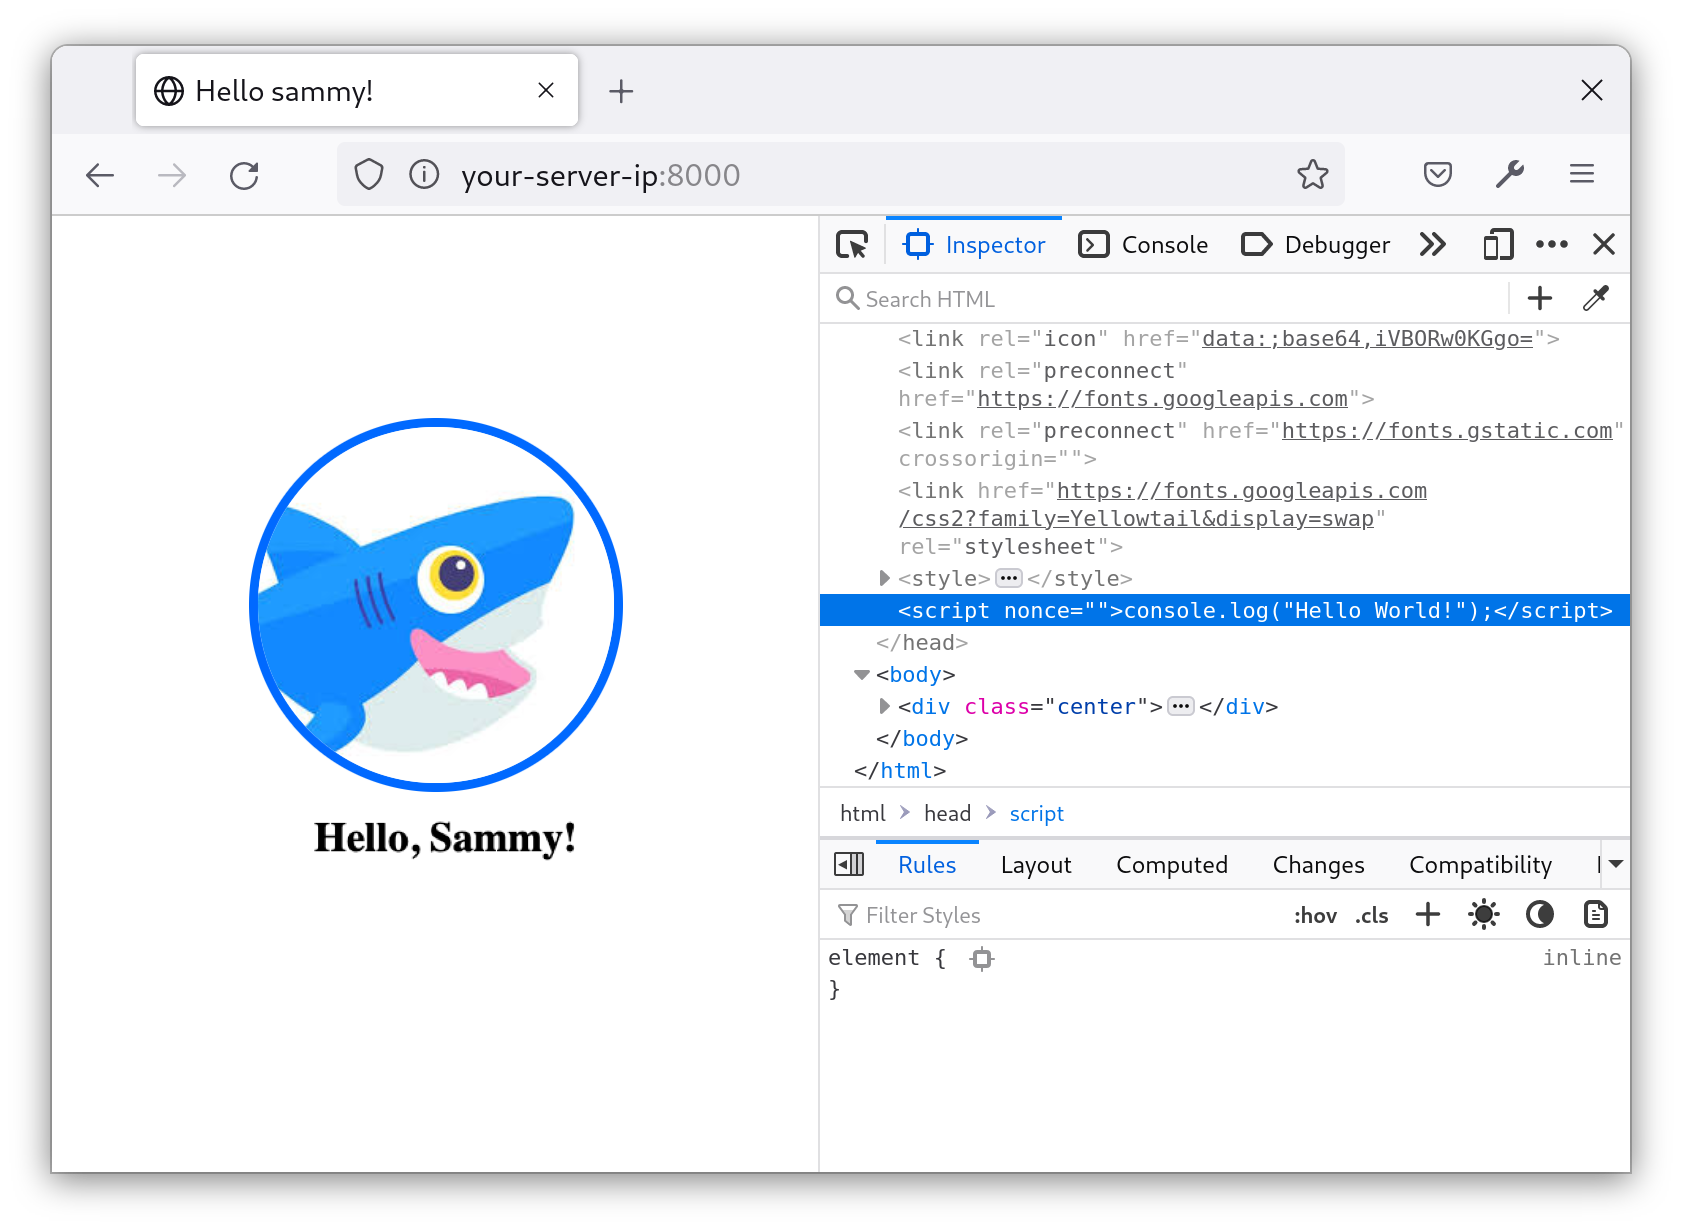Click the Sammy shark image

click(436, 605)
